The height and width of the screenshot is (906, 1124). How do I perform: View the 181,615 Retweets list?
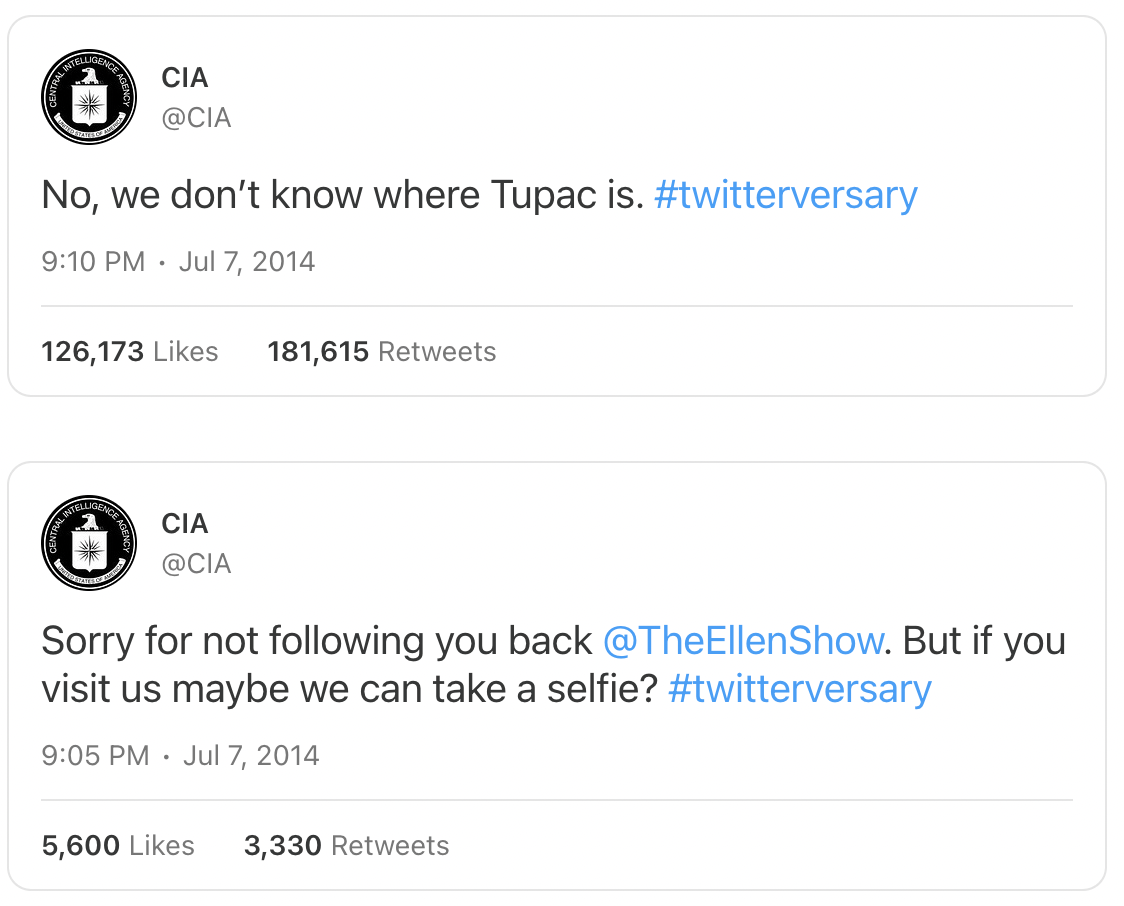click(x=382, y=352)
